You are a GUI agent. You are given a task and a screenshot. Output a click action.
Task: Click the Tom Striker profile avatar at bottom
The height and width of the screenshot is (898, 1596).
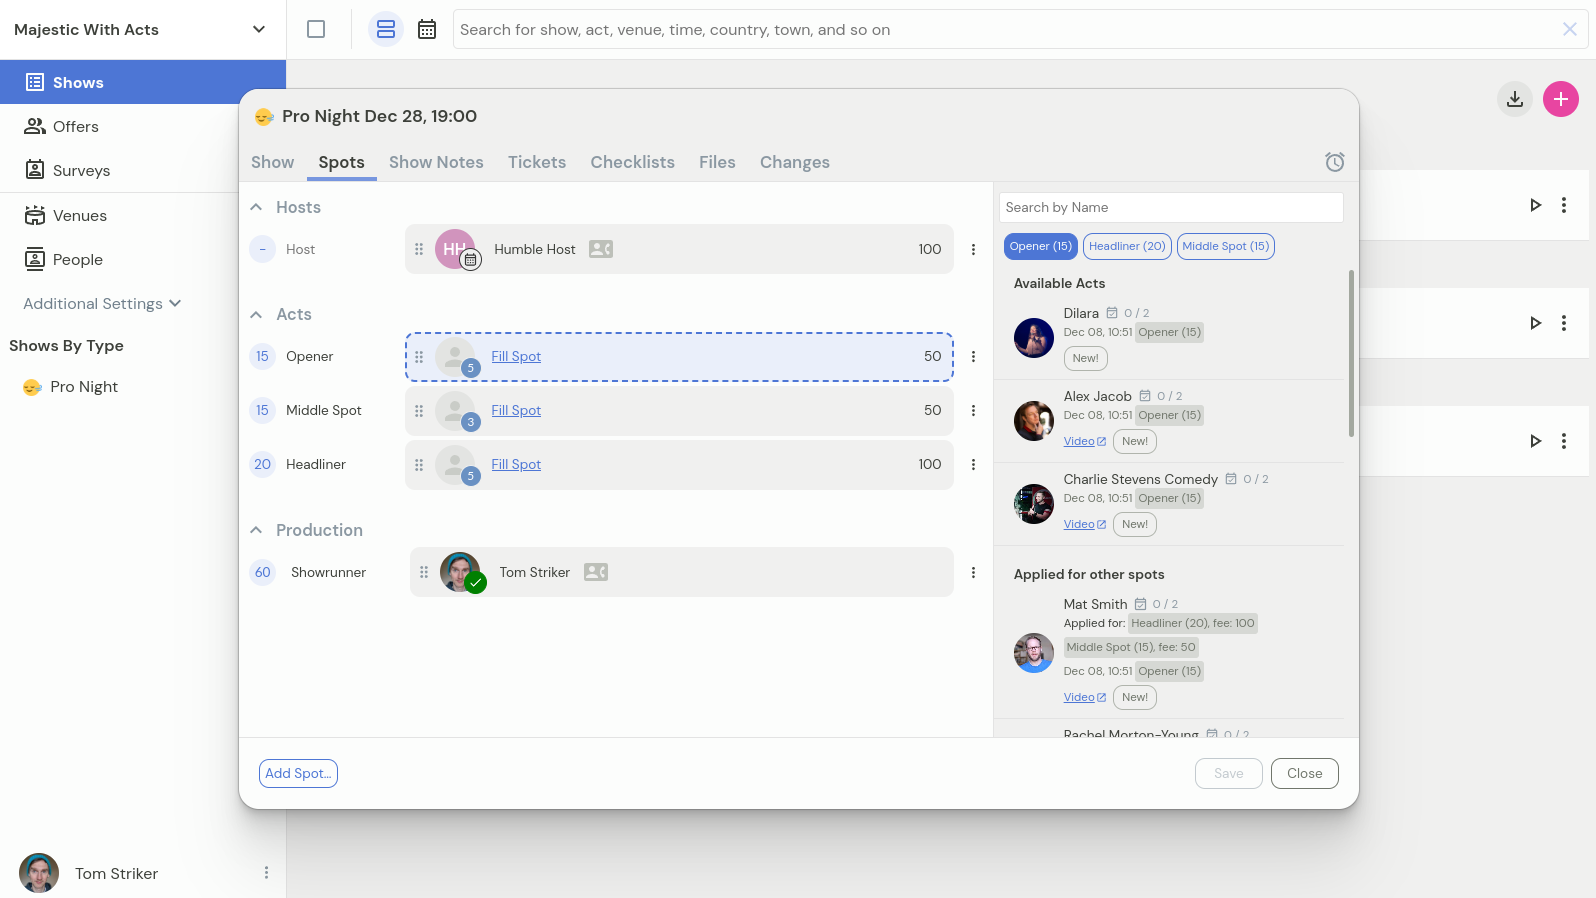pyautogui.click(x=39, y=873)
